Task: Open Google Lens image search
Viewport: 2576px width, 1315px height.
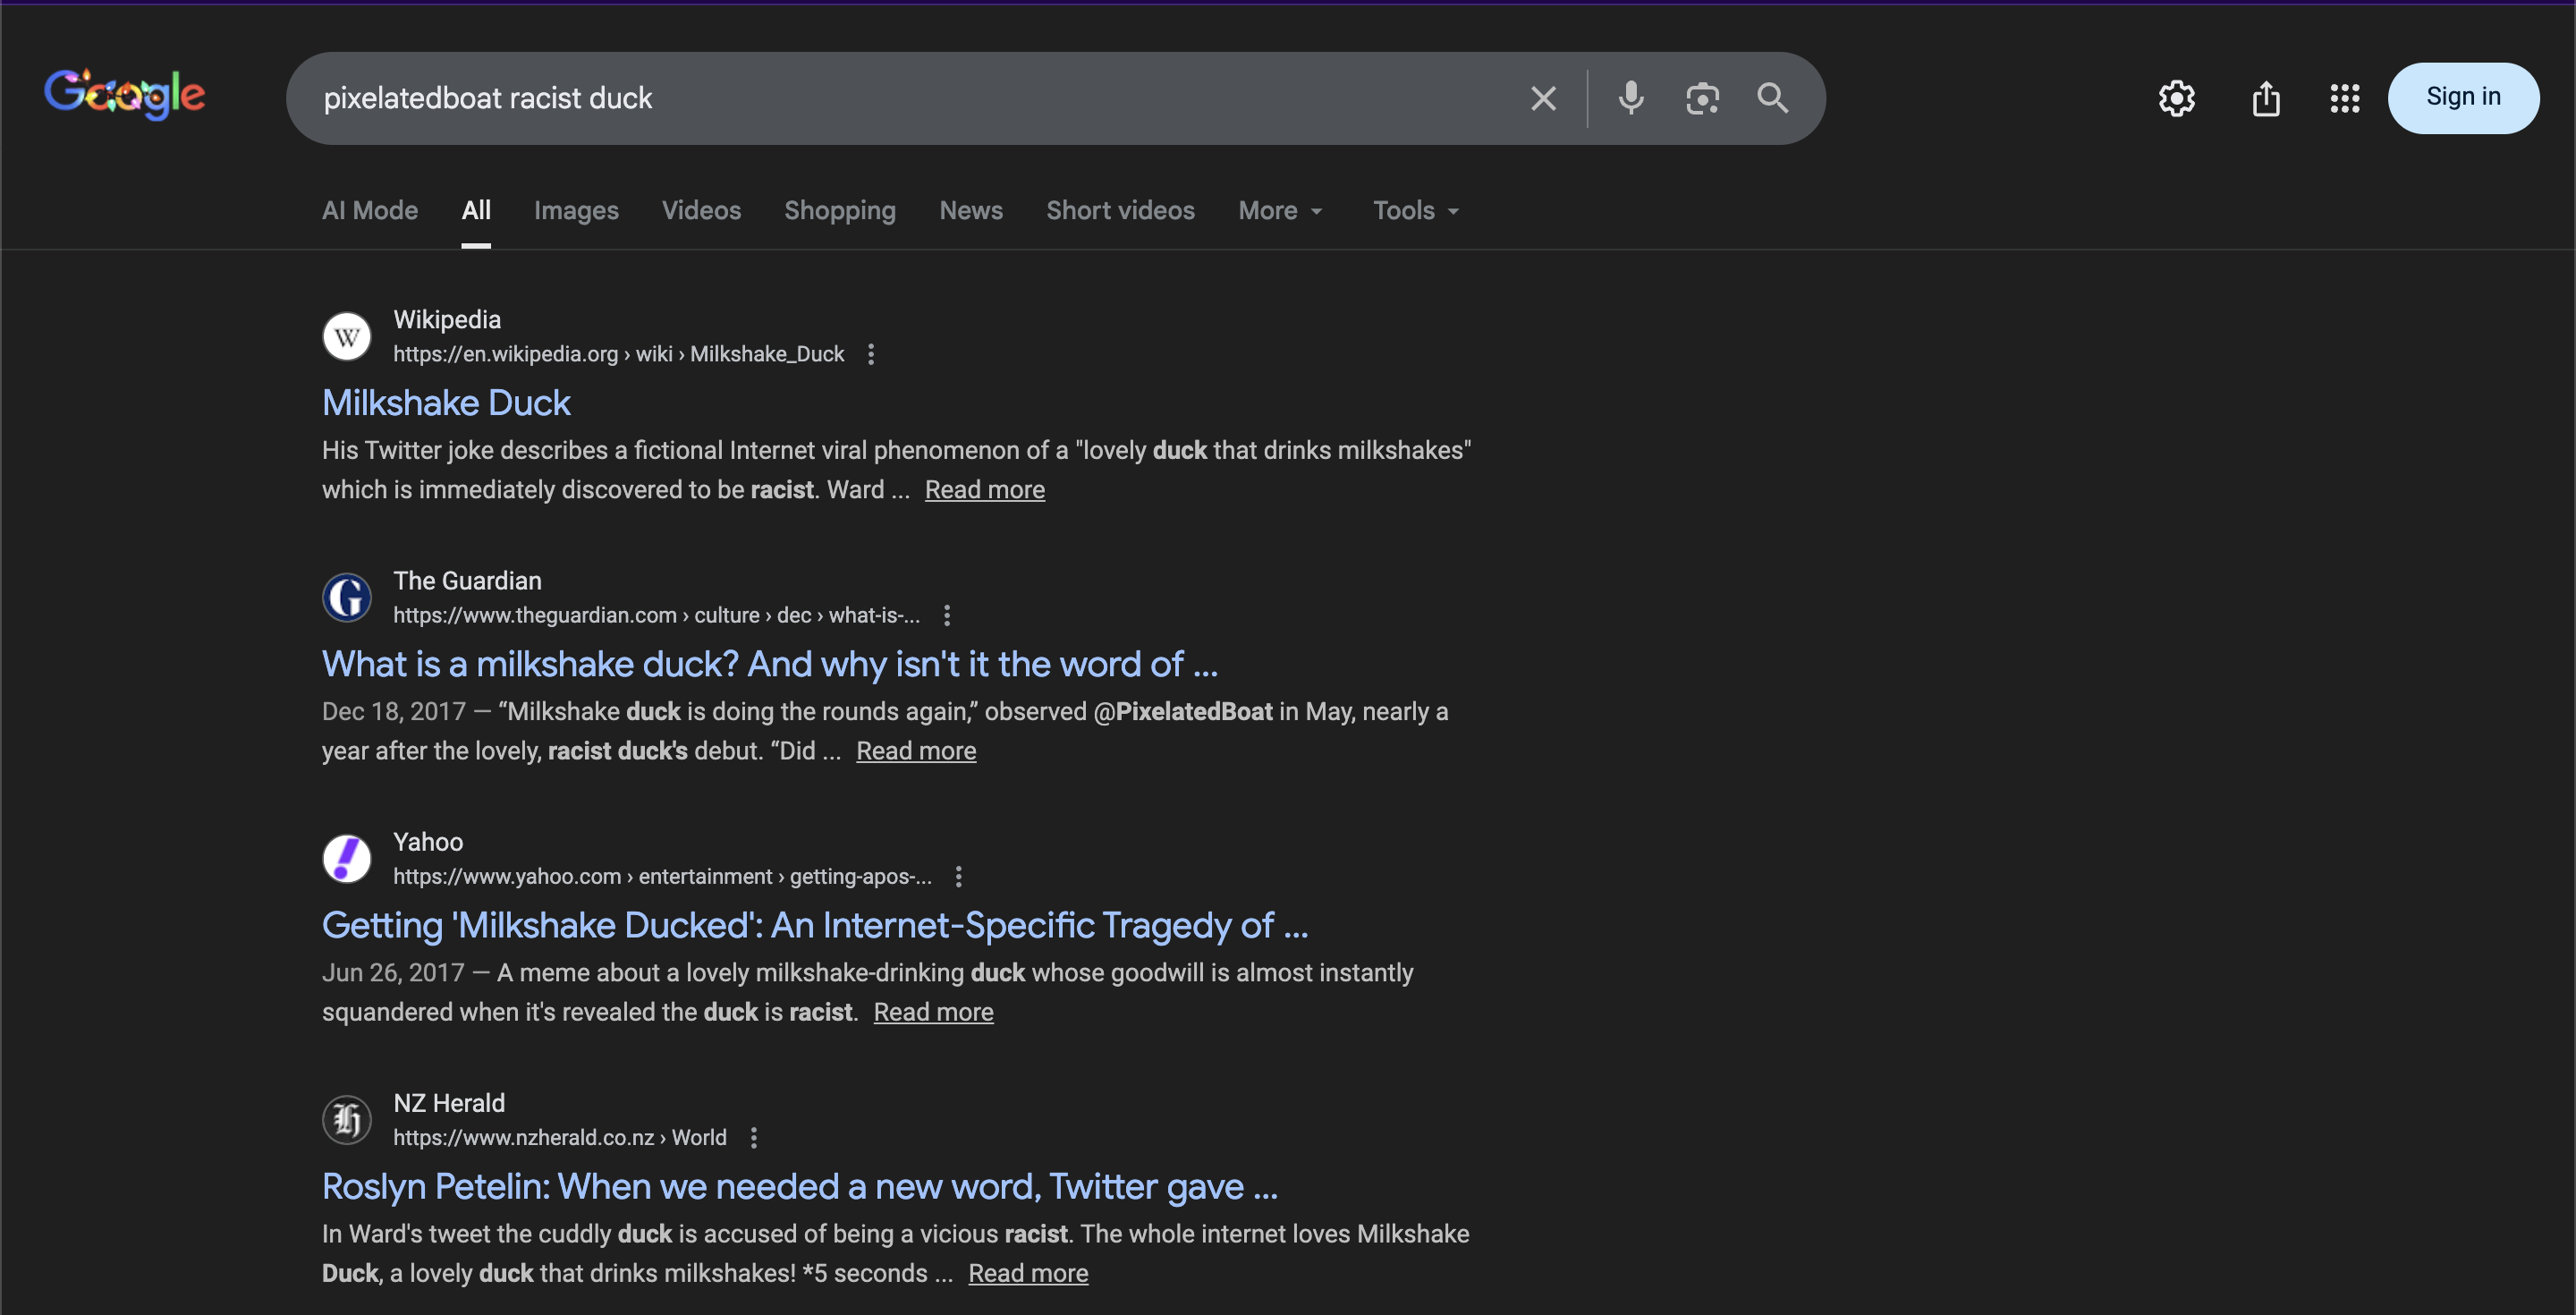Action: (1702, 98)
